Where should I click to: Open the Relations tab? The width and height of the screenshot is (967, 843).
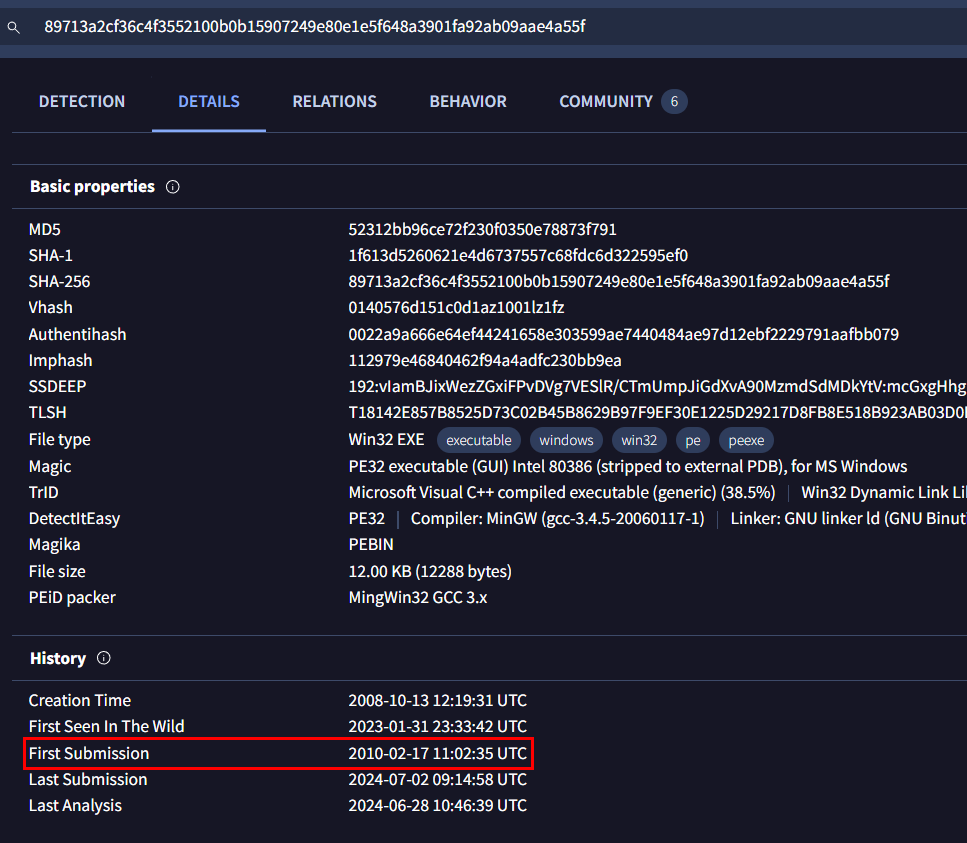click(x=334, y=102)
